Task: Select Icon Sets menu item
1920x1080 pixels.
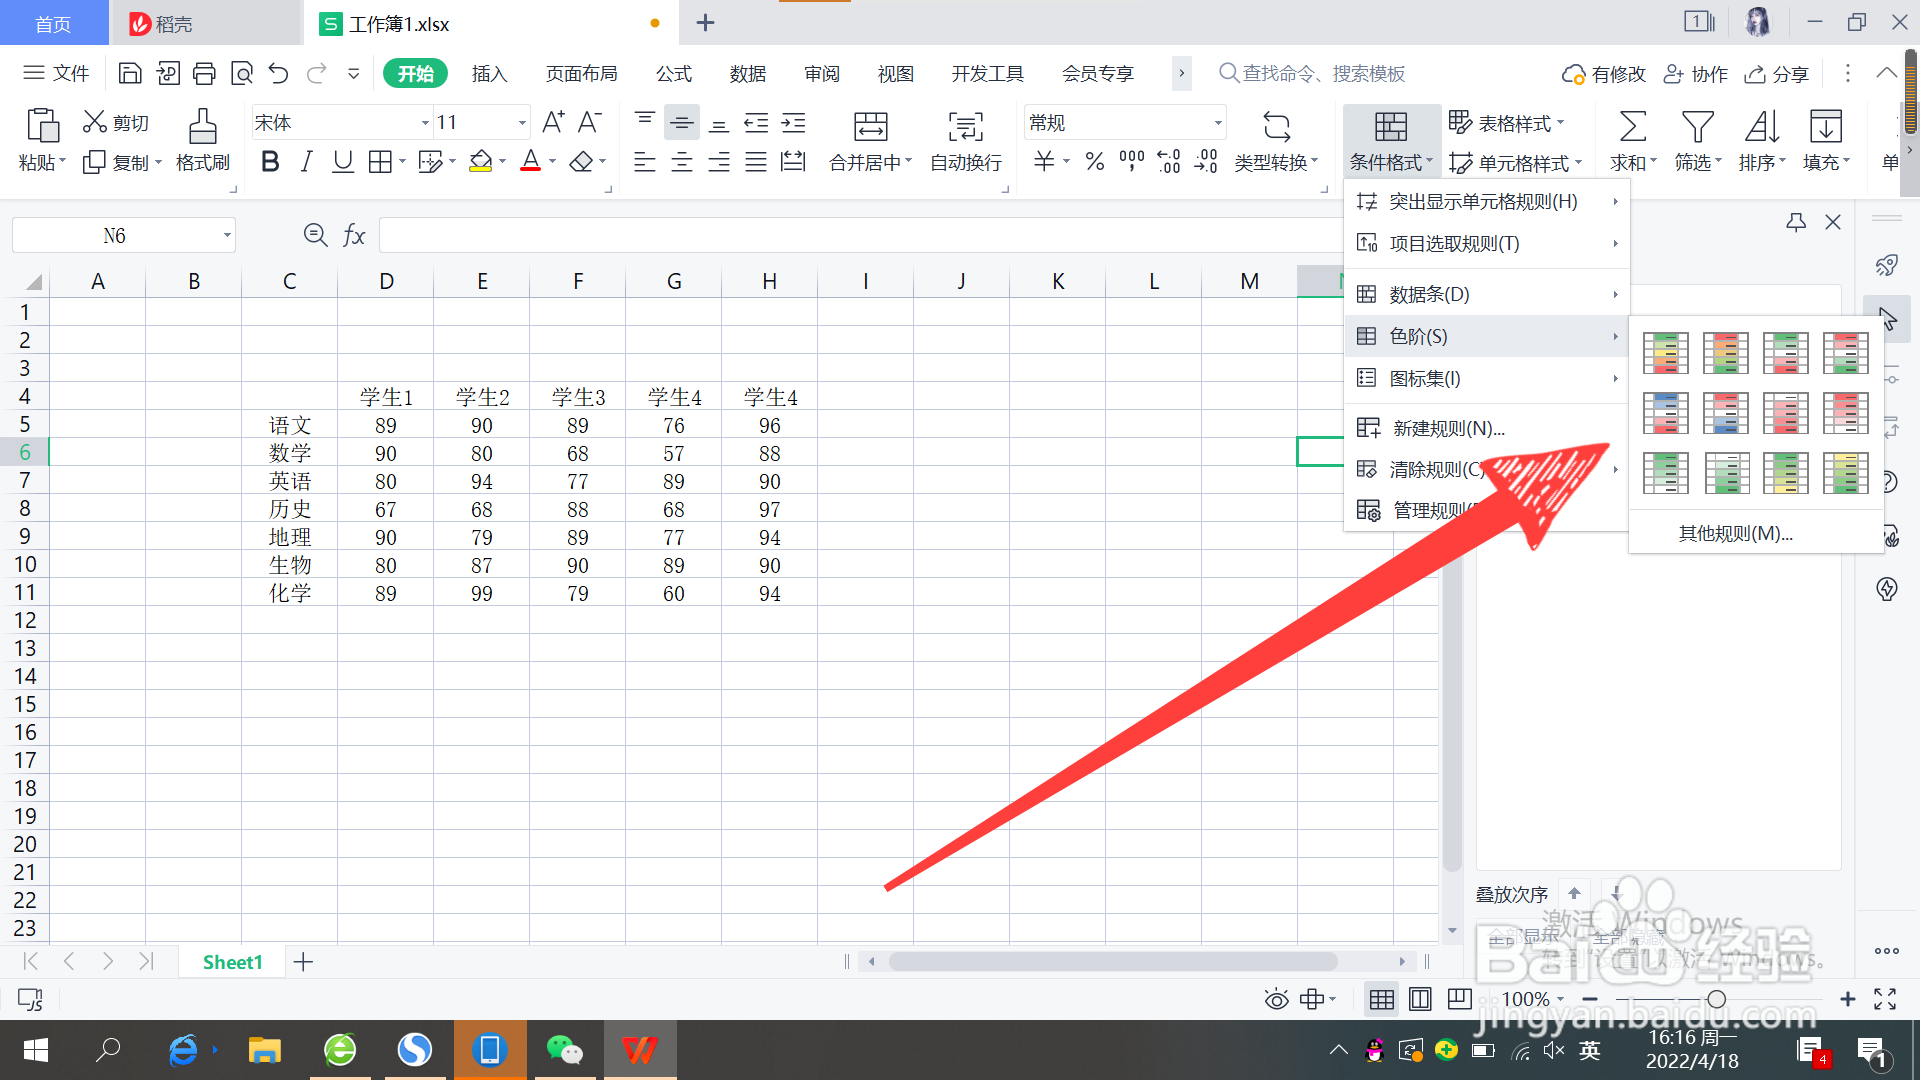Action: 1487,379
